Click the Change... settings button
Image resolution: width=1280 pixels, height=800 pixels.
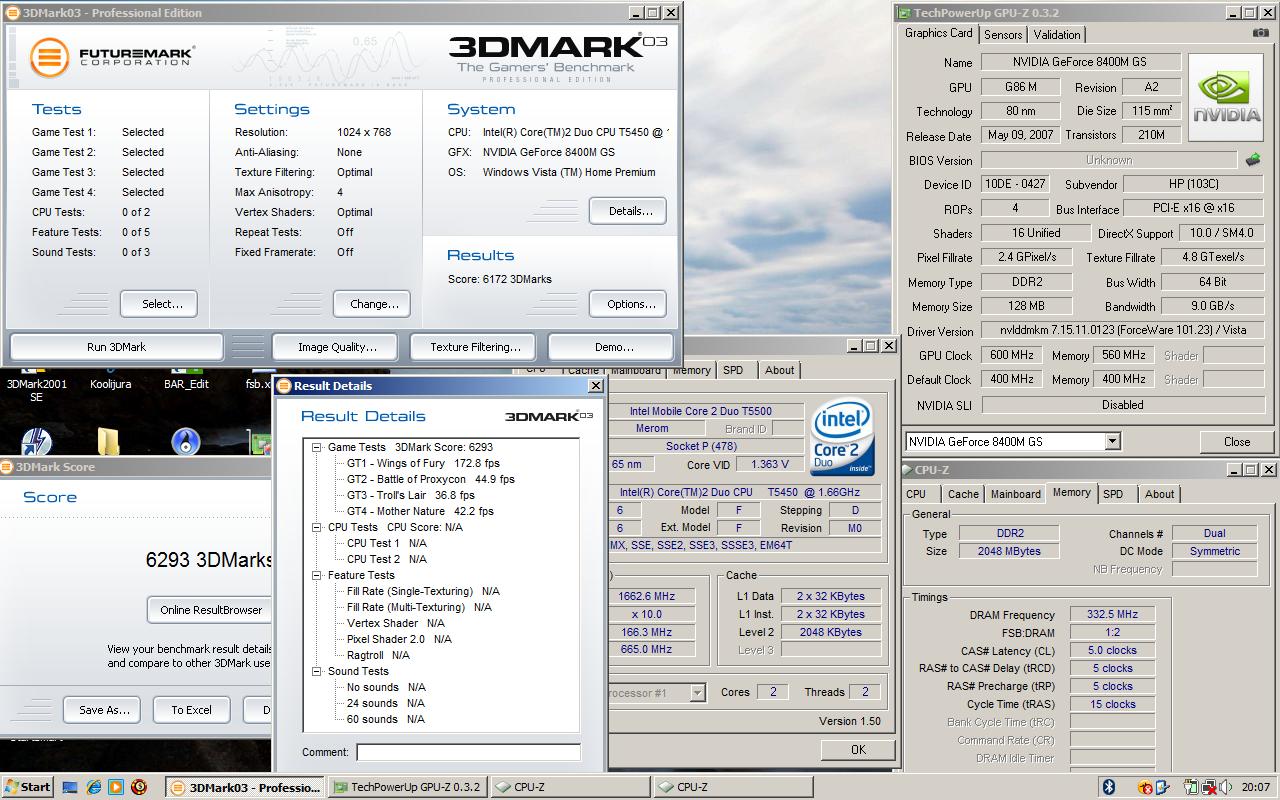373,304
